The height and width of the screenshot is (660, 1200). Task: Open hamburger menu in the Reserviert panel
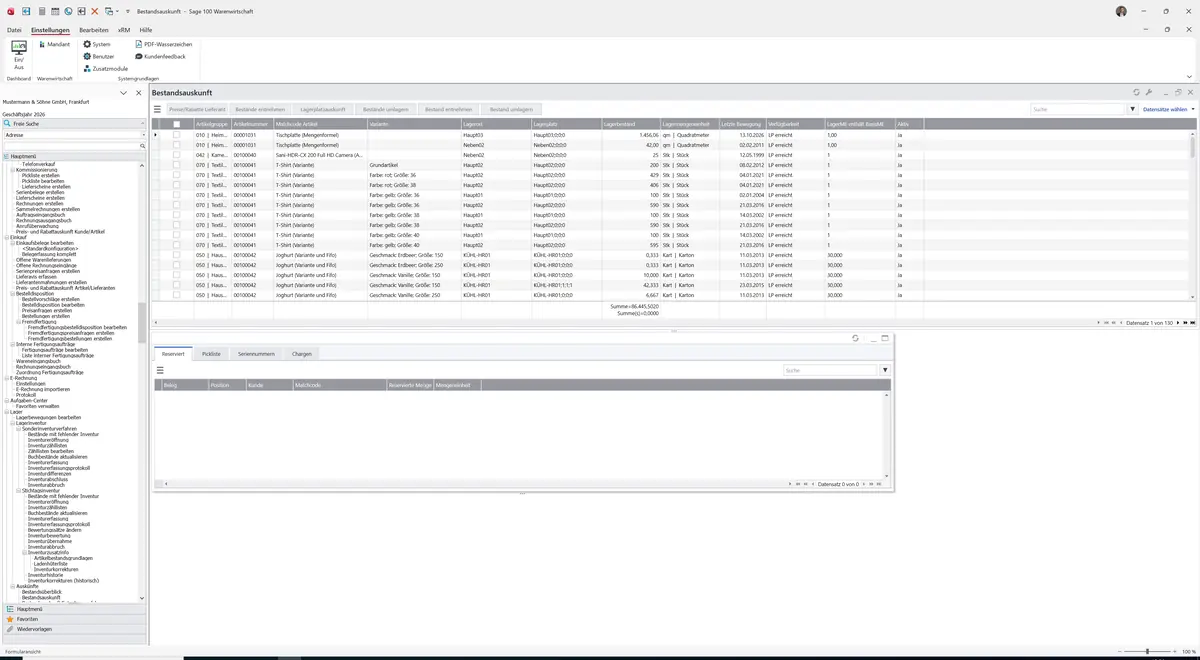tap(160, 370)
